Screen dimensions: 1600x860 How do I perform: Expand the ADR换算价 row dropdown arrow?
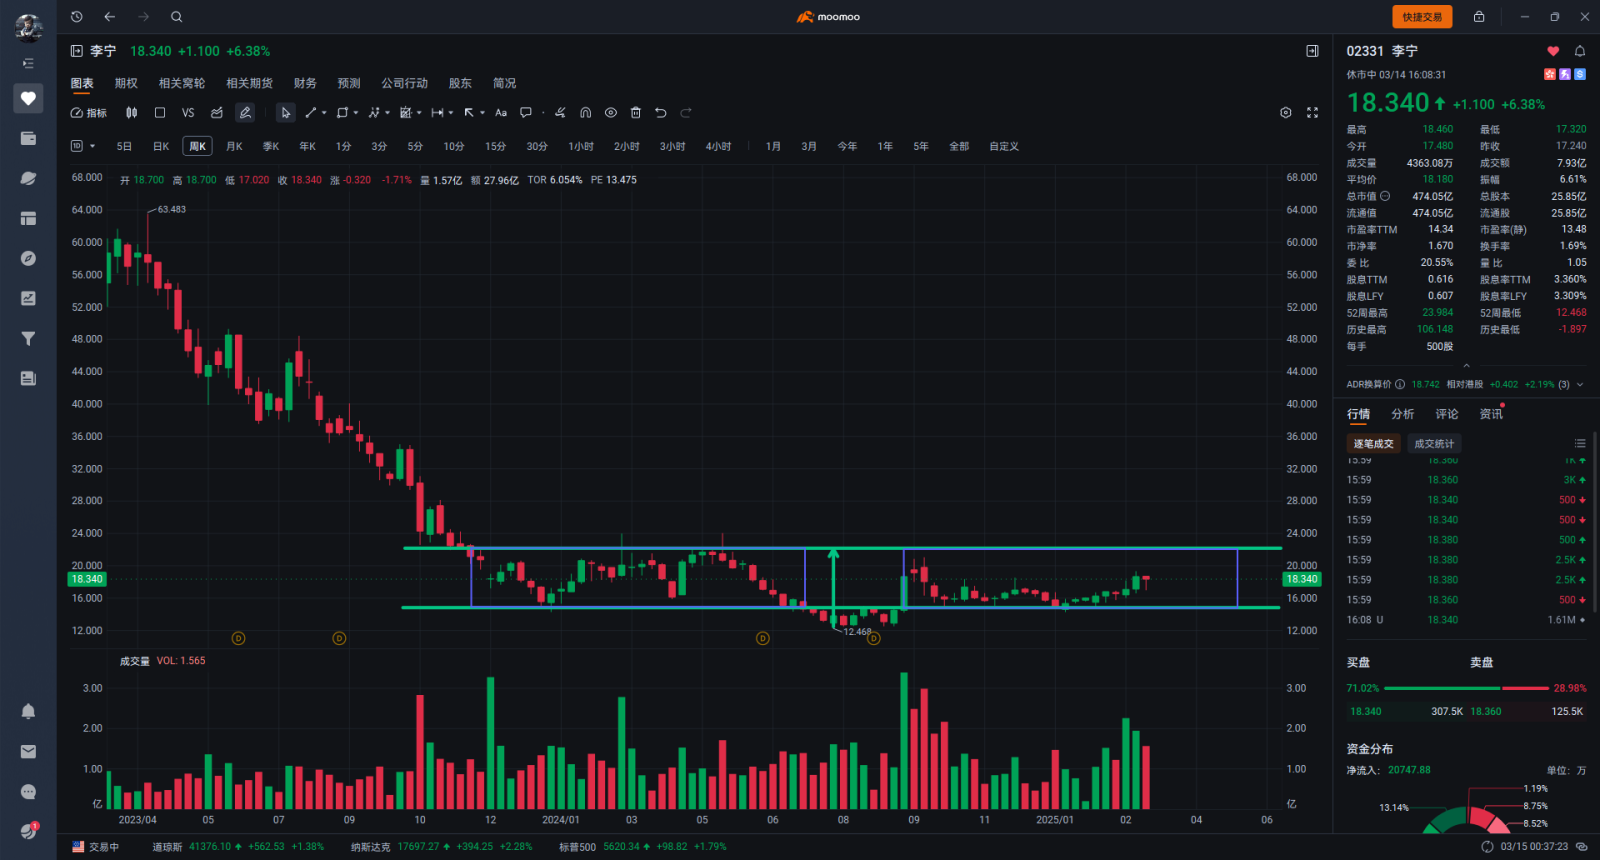pyautogui.click(x=1580, y=384)
